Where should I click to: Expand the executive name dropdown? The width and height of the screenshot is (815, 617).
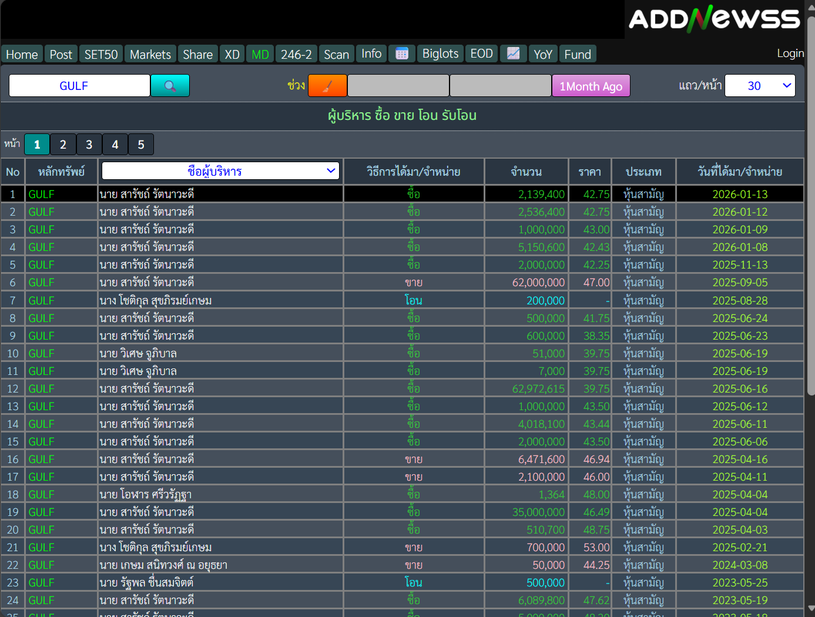coord(221,171)
